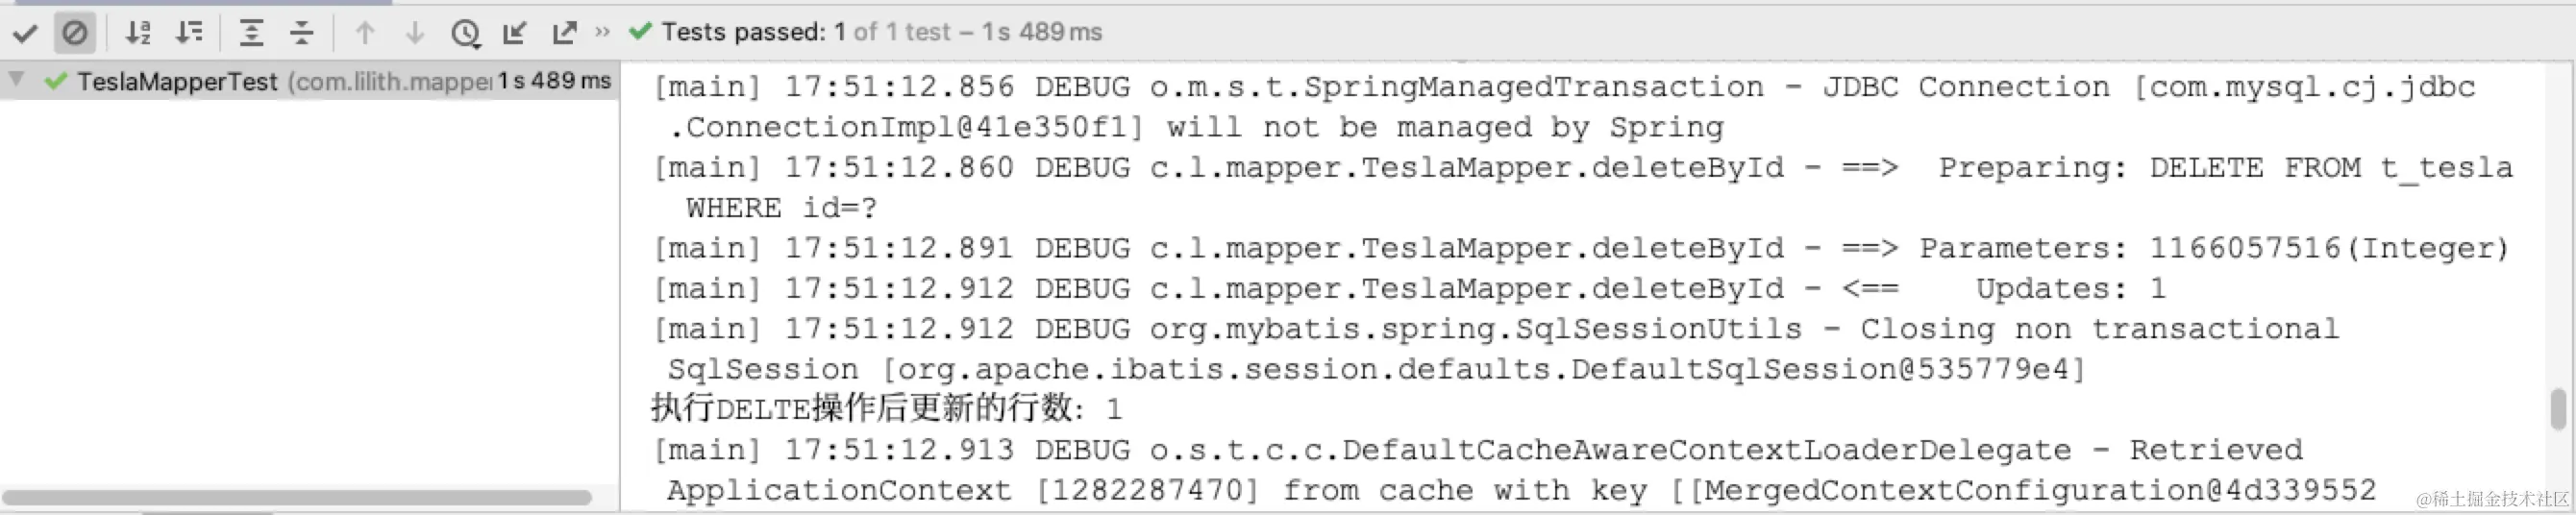Click the console vertical scrollbar thumb
Screen dimensions: 2576x515
click(2558, 408)
